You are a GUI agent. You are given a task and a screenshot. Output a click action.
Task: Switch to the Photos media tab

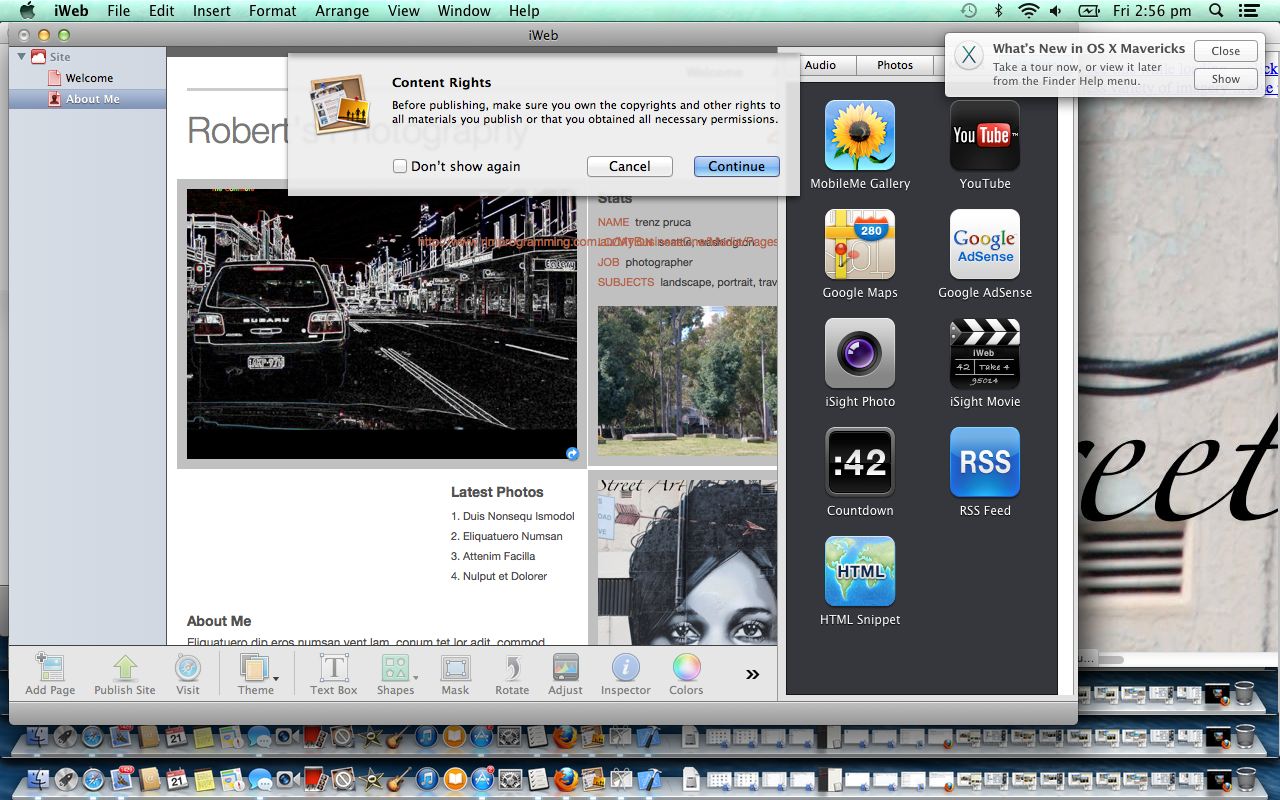(x=895, y=65)
